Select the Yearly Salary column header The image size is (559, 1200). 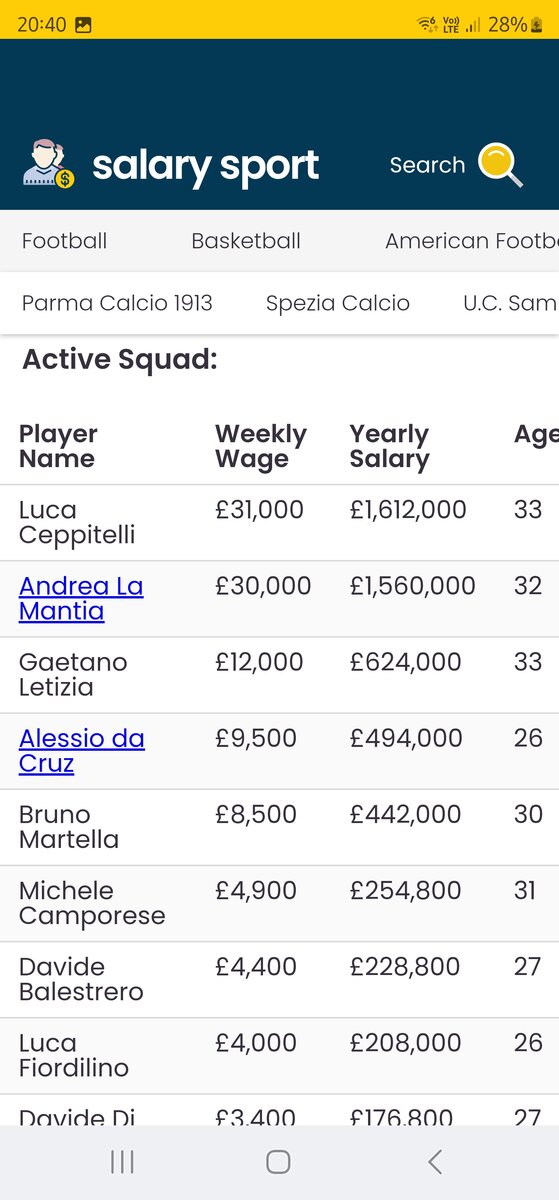(x=389, y=447)
